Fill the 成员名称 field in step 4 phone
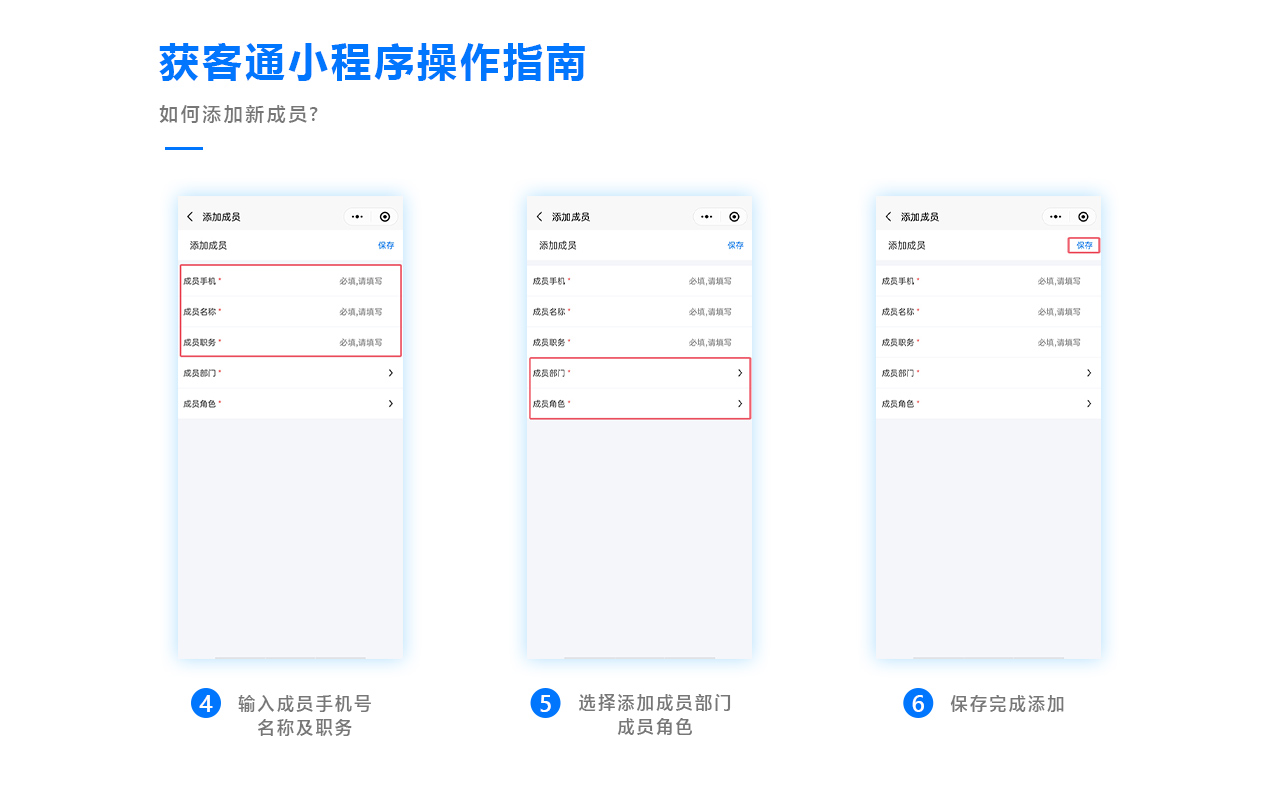 (290, 312)
